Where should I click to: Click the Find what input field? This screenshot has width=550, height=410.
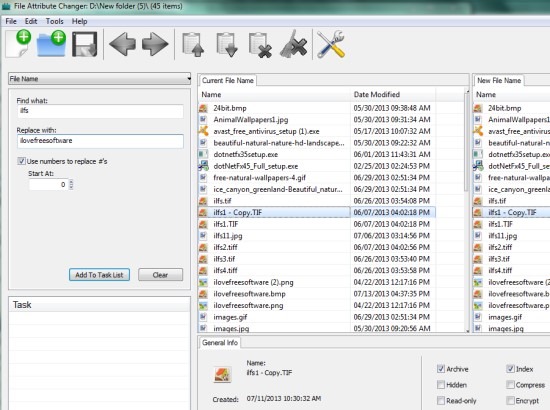pyautogui.click(x=100, y=111)
